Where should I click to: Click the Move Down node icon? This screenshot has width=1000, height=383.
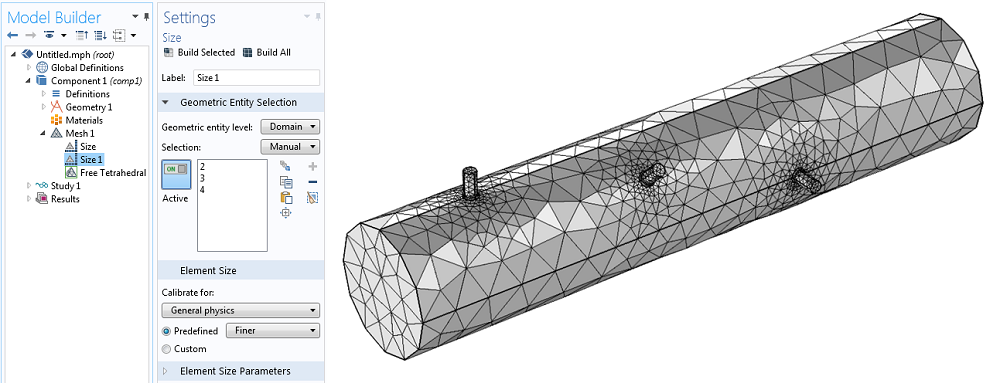click(100, 34)
